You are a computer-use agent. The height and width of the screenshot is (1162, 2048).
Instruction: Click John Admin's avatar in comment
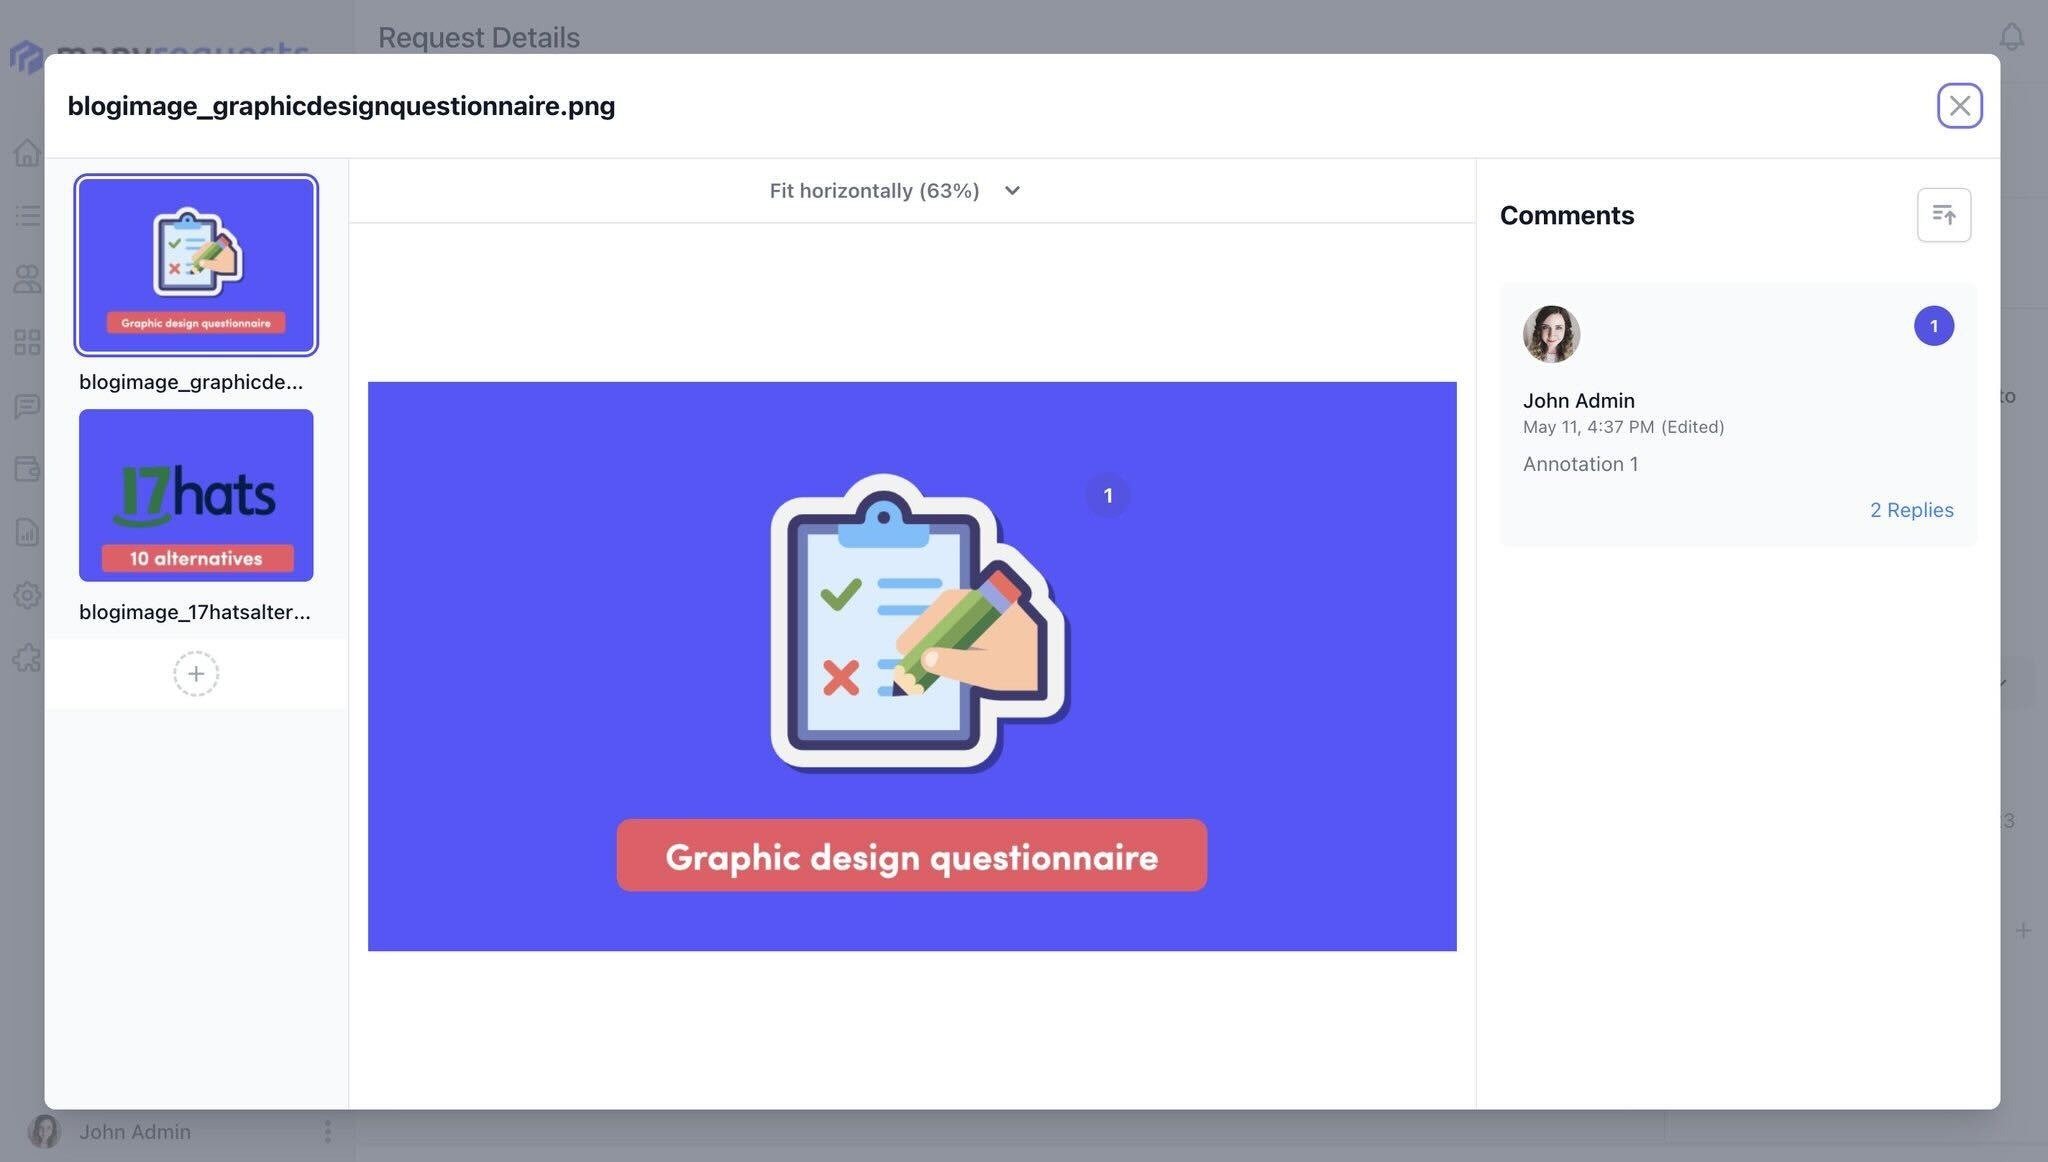click(1550, 334)
